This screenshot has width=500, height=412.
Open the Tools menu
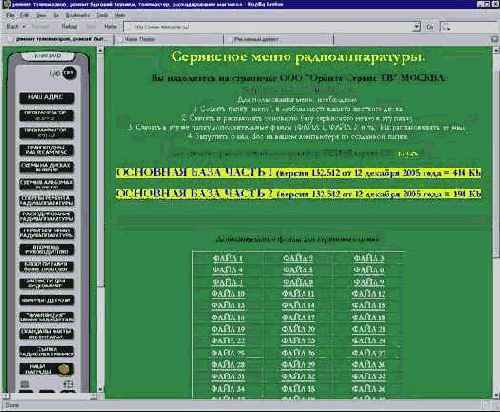(102, 15)
